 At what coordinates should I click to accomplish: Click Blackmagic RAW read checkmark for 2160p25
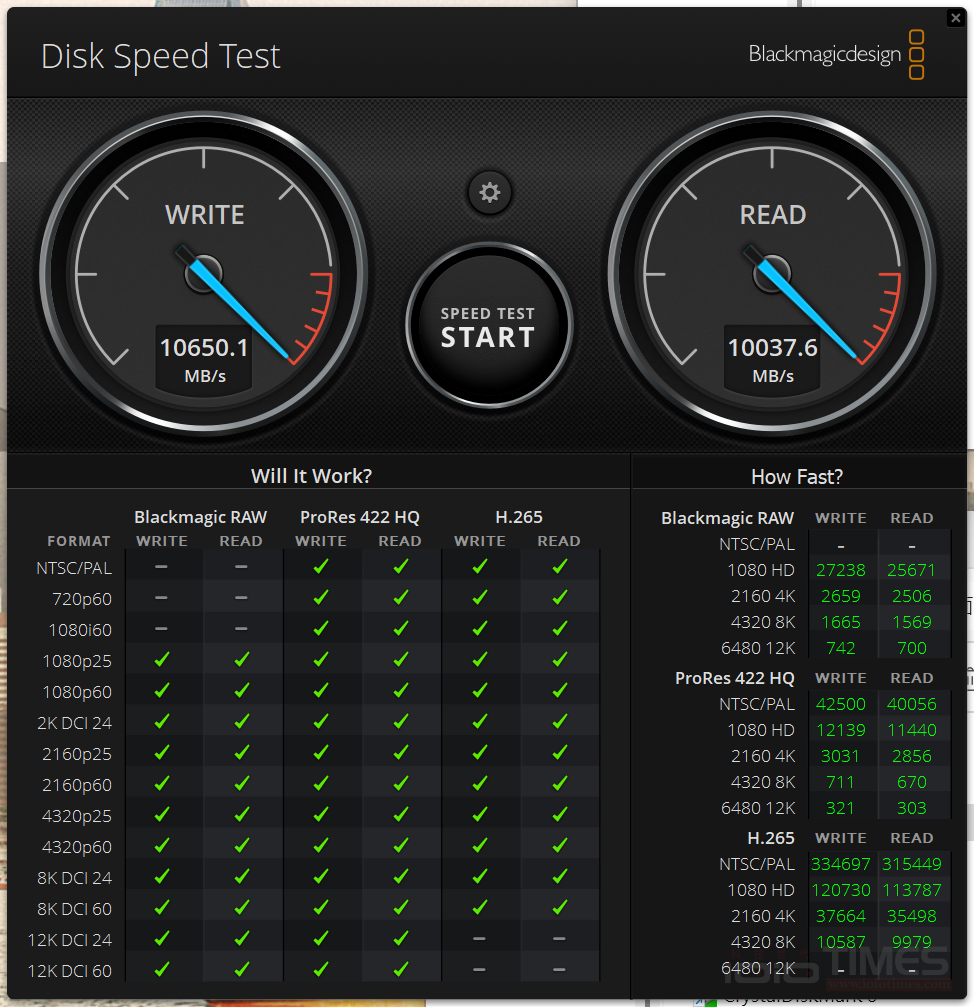[241, 752]
